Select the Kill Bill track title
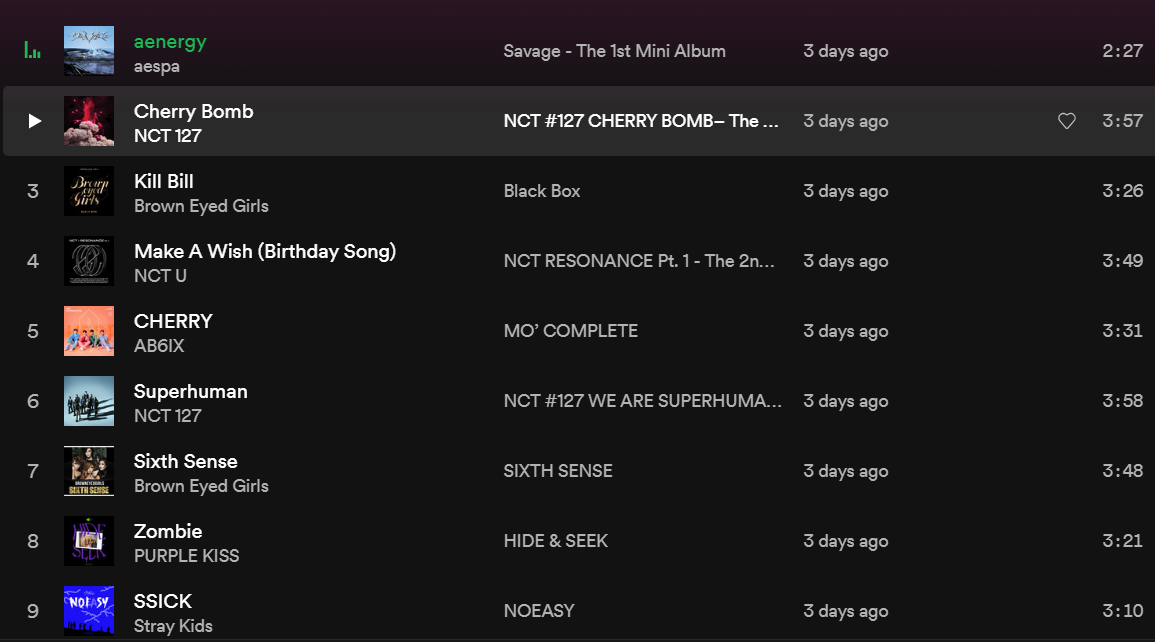This screenshot has height=642, width=1155. click(164, 181)
